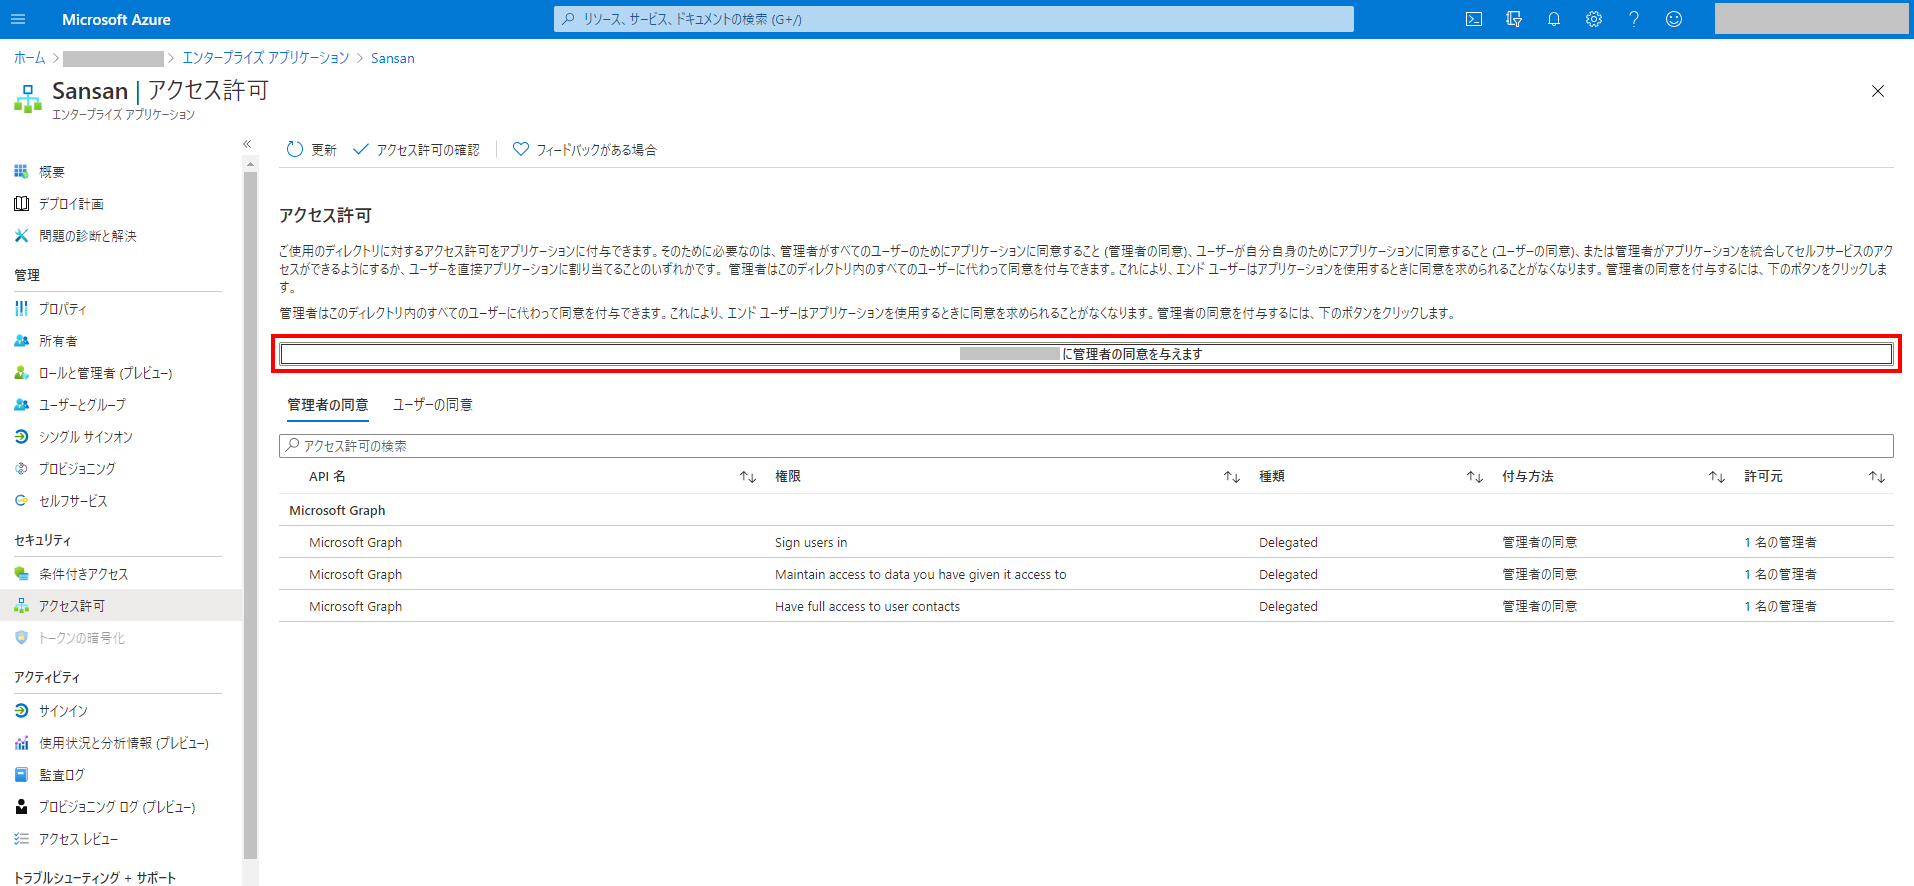Click エンタープライズ アプリケーション breadcrumb link
1914x886 pixels.
coord(265,58)
